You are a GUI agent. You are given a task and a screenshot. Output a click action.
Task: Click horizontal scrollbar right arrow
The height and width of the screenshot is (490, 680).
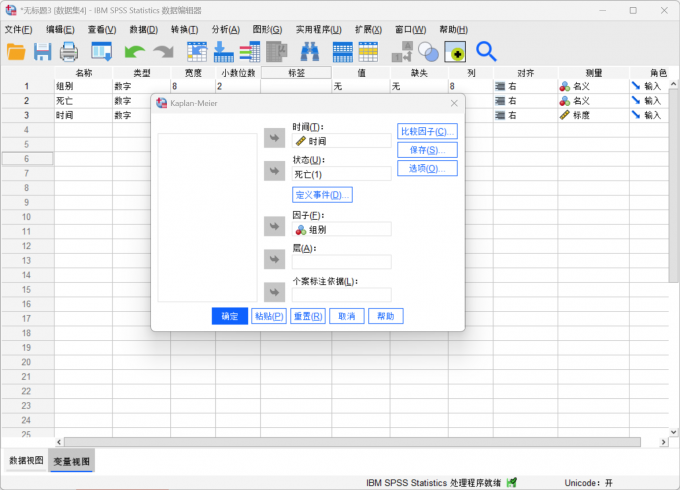tap(663, 442)
